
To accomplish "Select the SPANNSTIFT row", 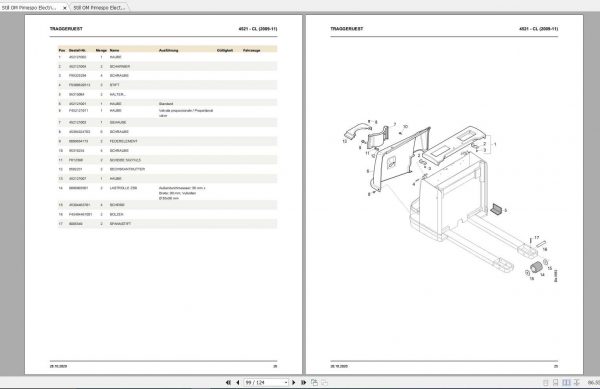I will pyautogui.click(x=167, y=224).
